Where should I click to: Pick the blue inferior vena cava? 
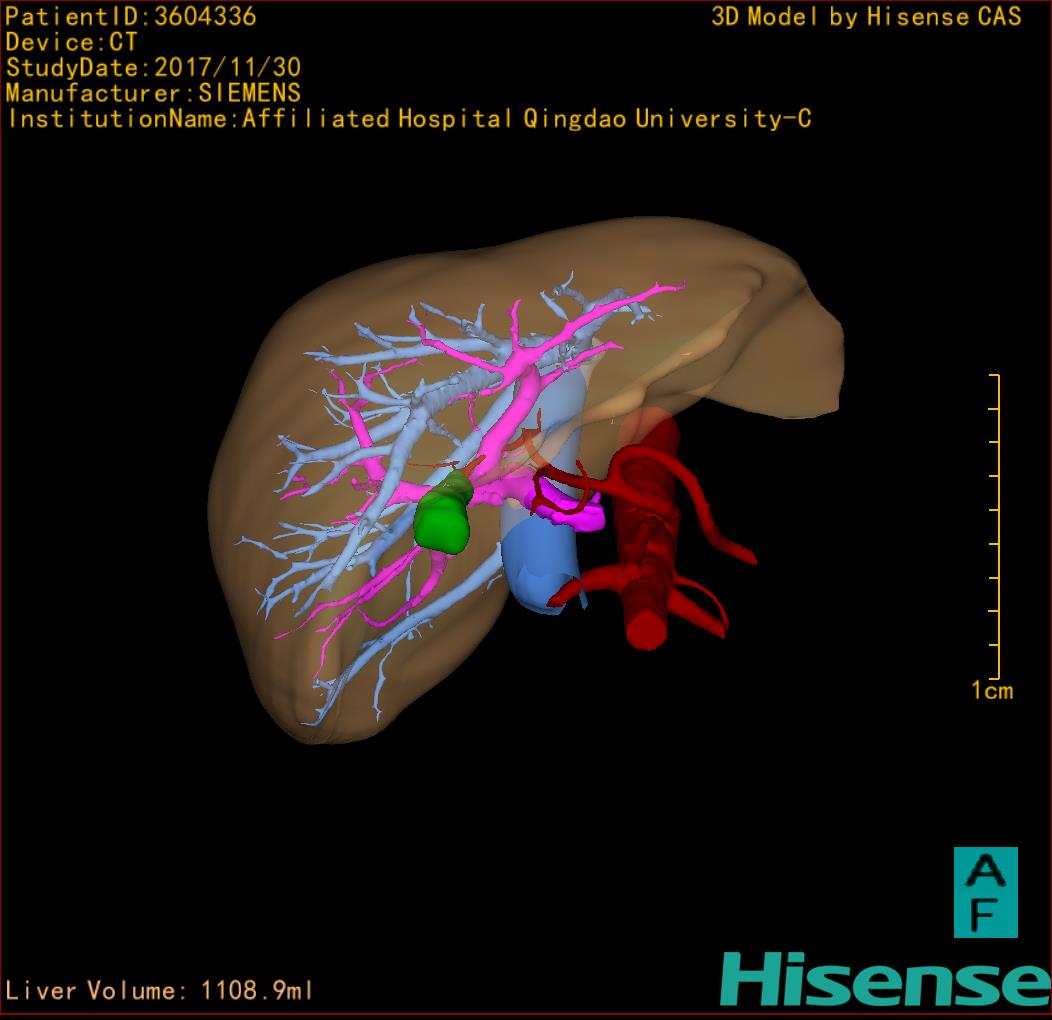click(x=537, y=565)
